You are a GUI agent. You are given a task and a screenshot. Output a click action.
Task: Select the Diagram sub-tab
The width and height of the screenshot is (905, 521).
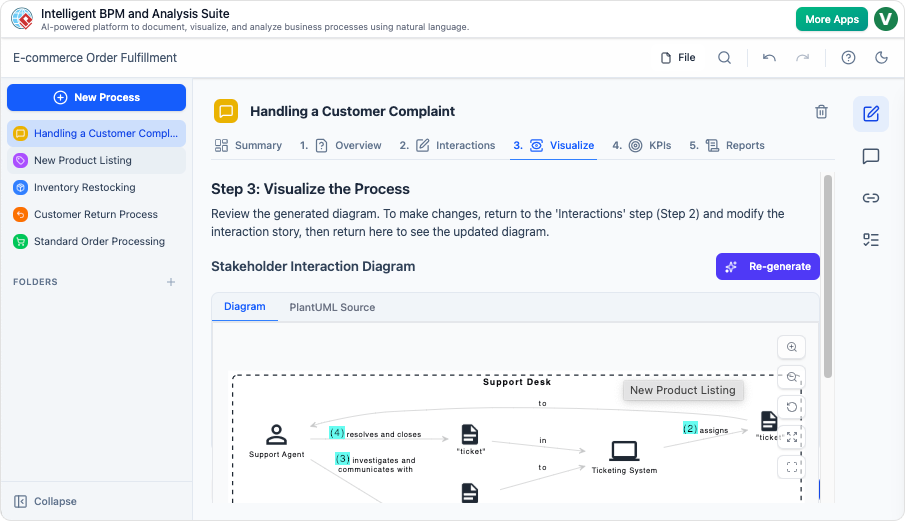[245, 307]
